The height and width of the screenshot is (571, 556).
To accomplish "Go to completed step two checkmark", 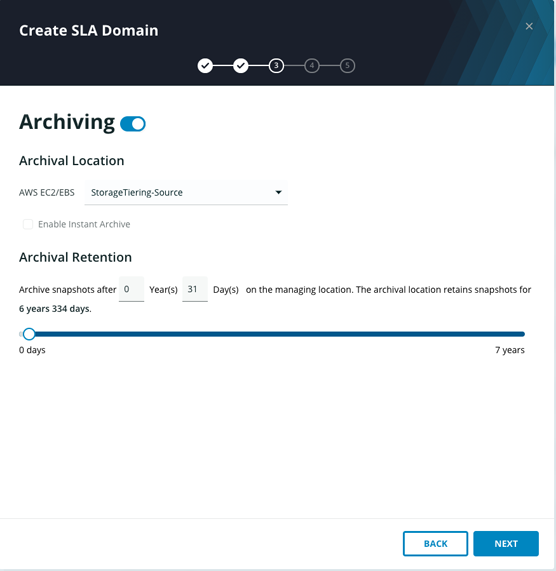I will click(241, 66).
